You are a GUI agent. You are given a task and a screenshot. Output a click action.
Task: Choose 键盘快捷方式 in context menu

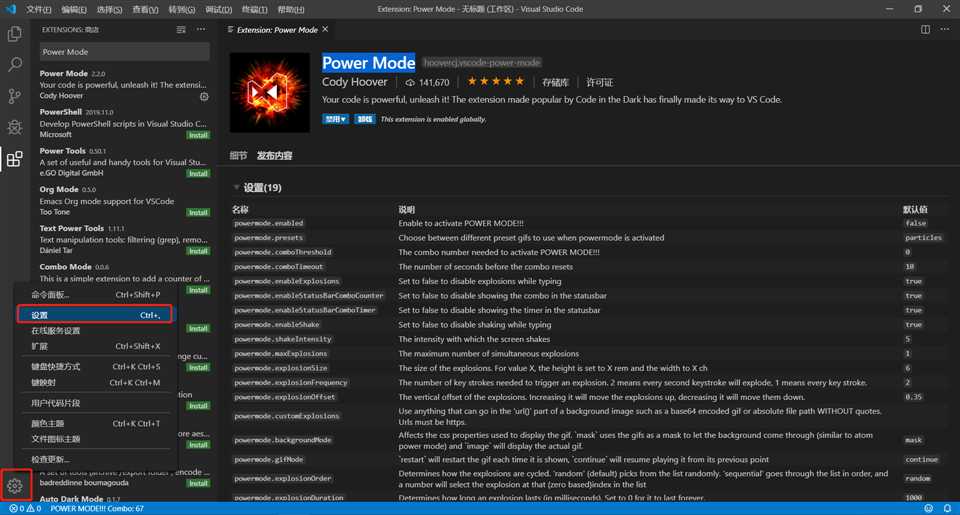point(96,366)
